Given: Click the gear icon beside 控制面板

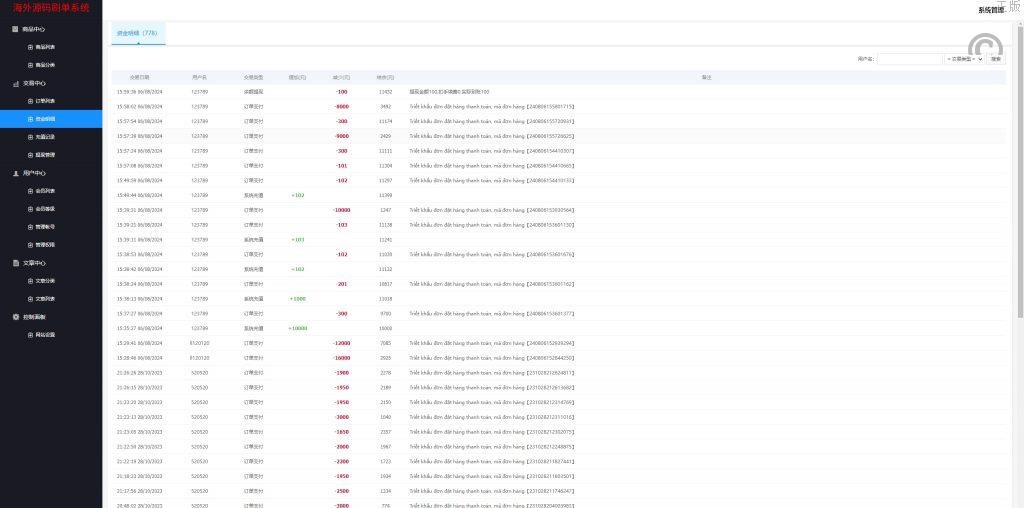Looking at the screenshot, I should (x=15, y=317).
